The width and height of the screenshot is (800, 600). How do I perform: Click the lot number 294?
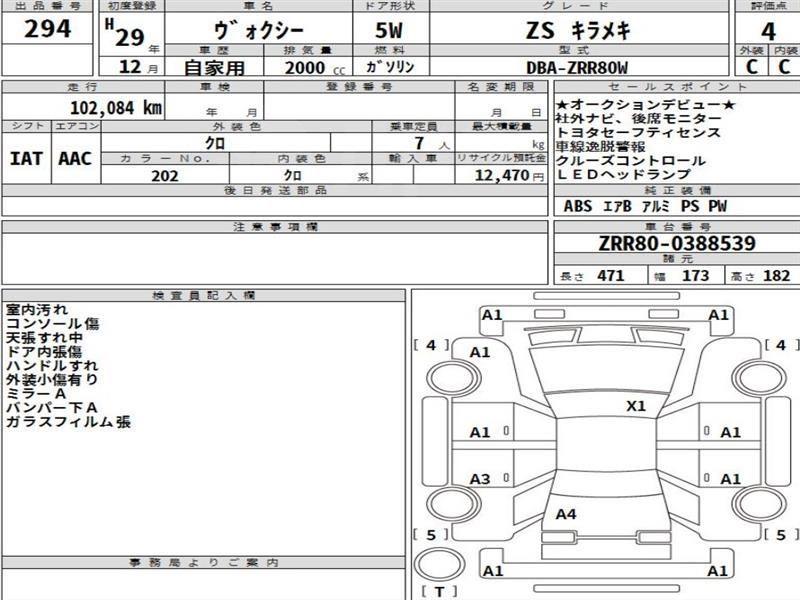point(47,29)
